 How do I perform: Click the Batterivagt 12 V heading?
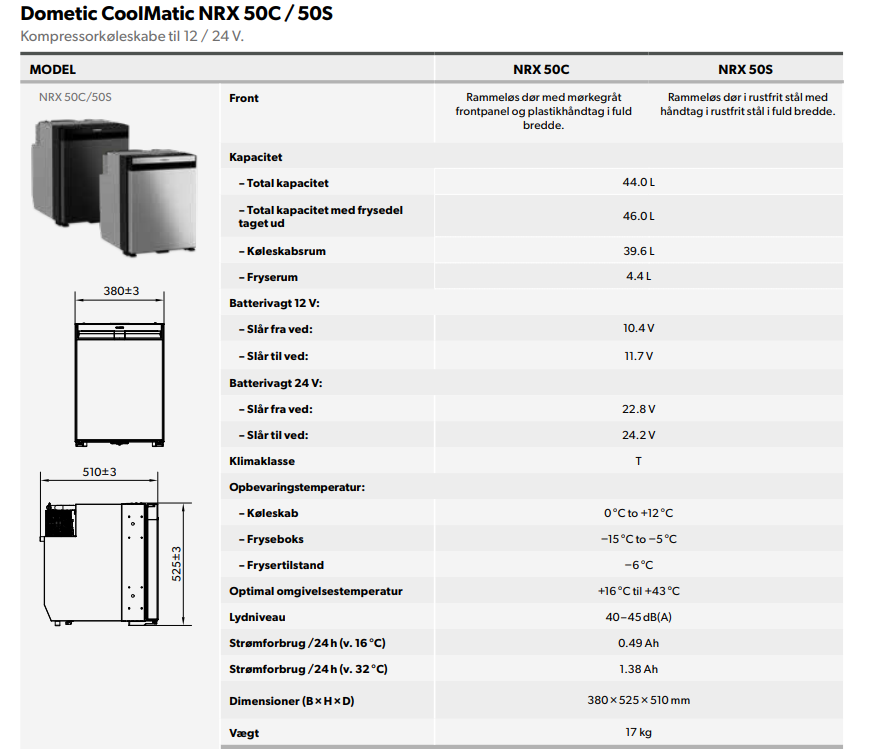coord(274,302)
